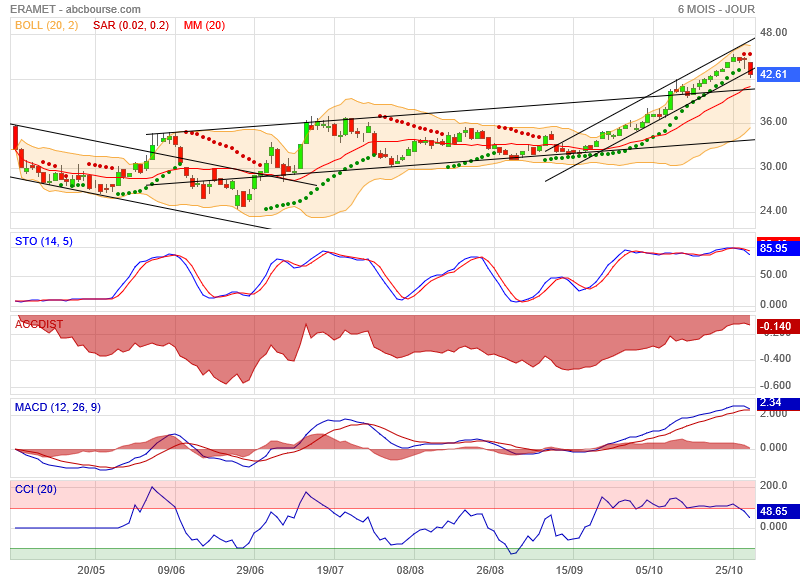This screenshot has width=800, height=580.
Task: Click the 08/08 date label
Action: [410, 570]
